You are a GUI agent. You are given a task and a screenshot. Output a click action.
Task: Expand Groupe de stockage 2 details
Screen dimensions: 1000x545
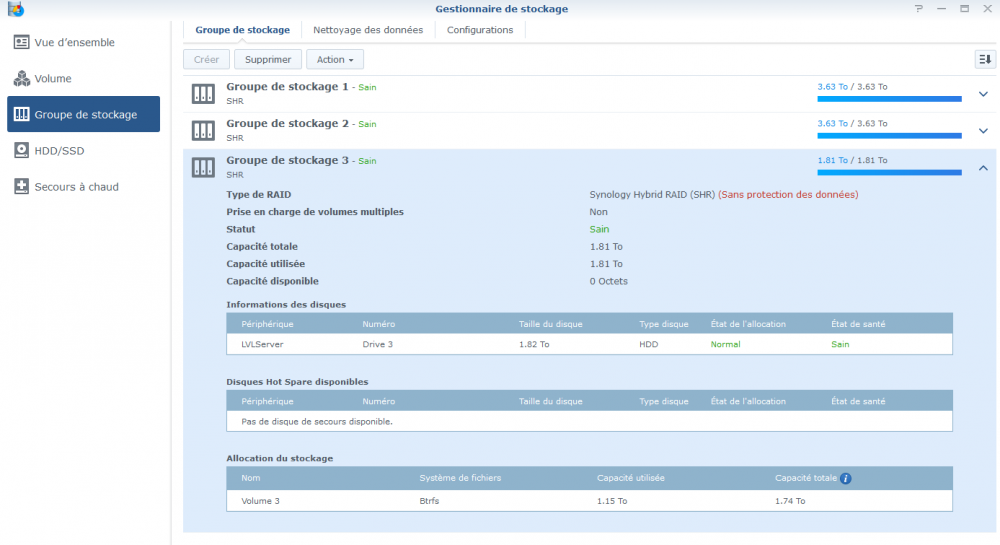click(982, 131)
